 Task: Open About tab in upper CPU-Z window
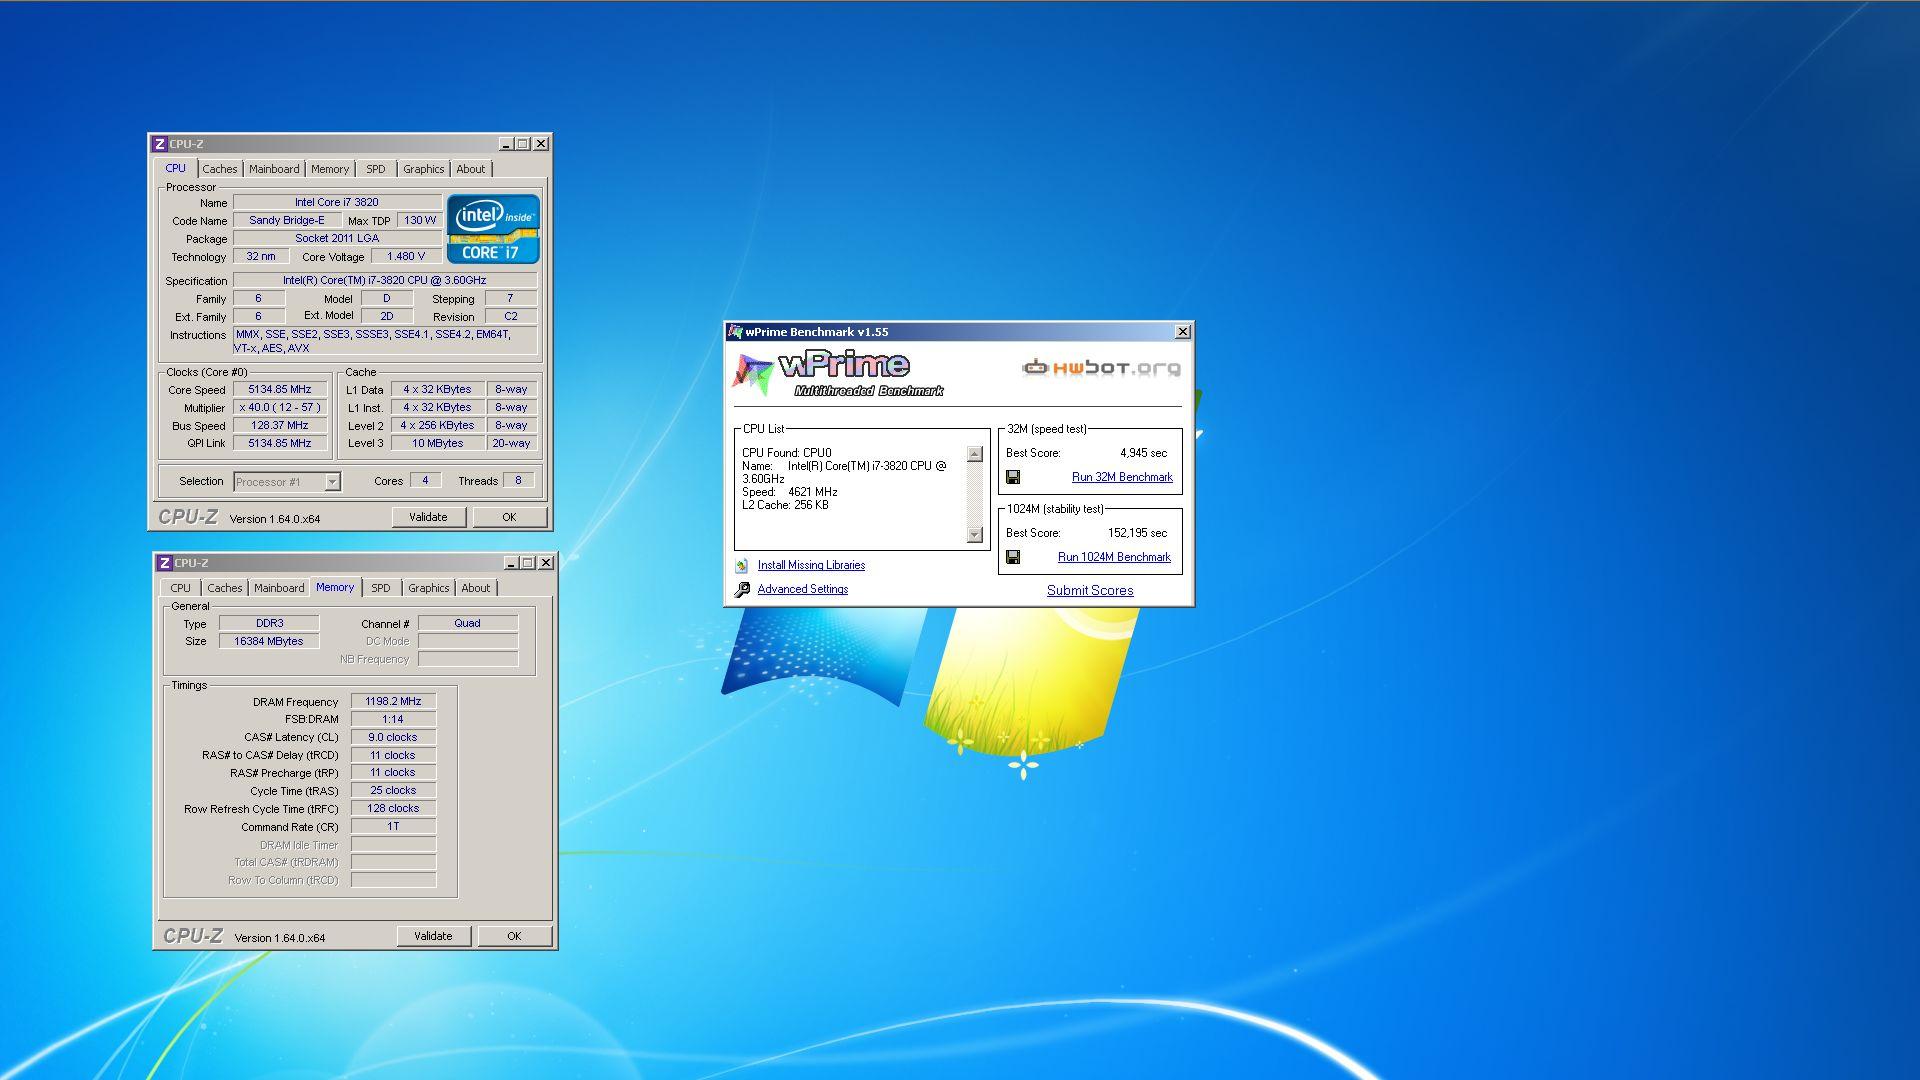coord(471,169)
